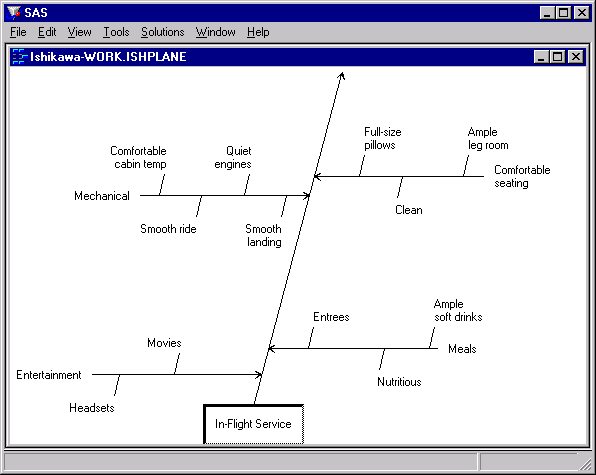Open the Help menu
The width and height of the screenshot is (596, 475).
[258, 32]
